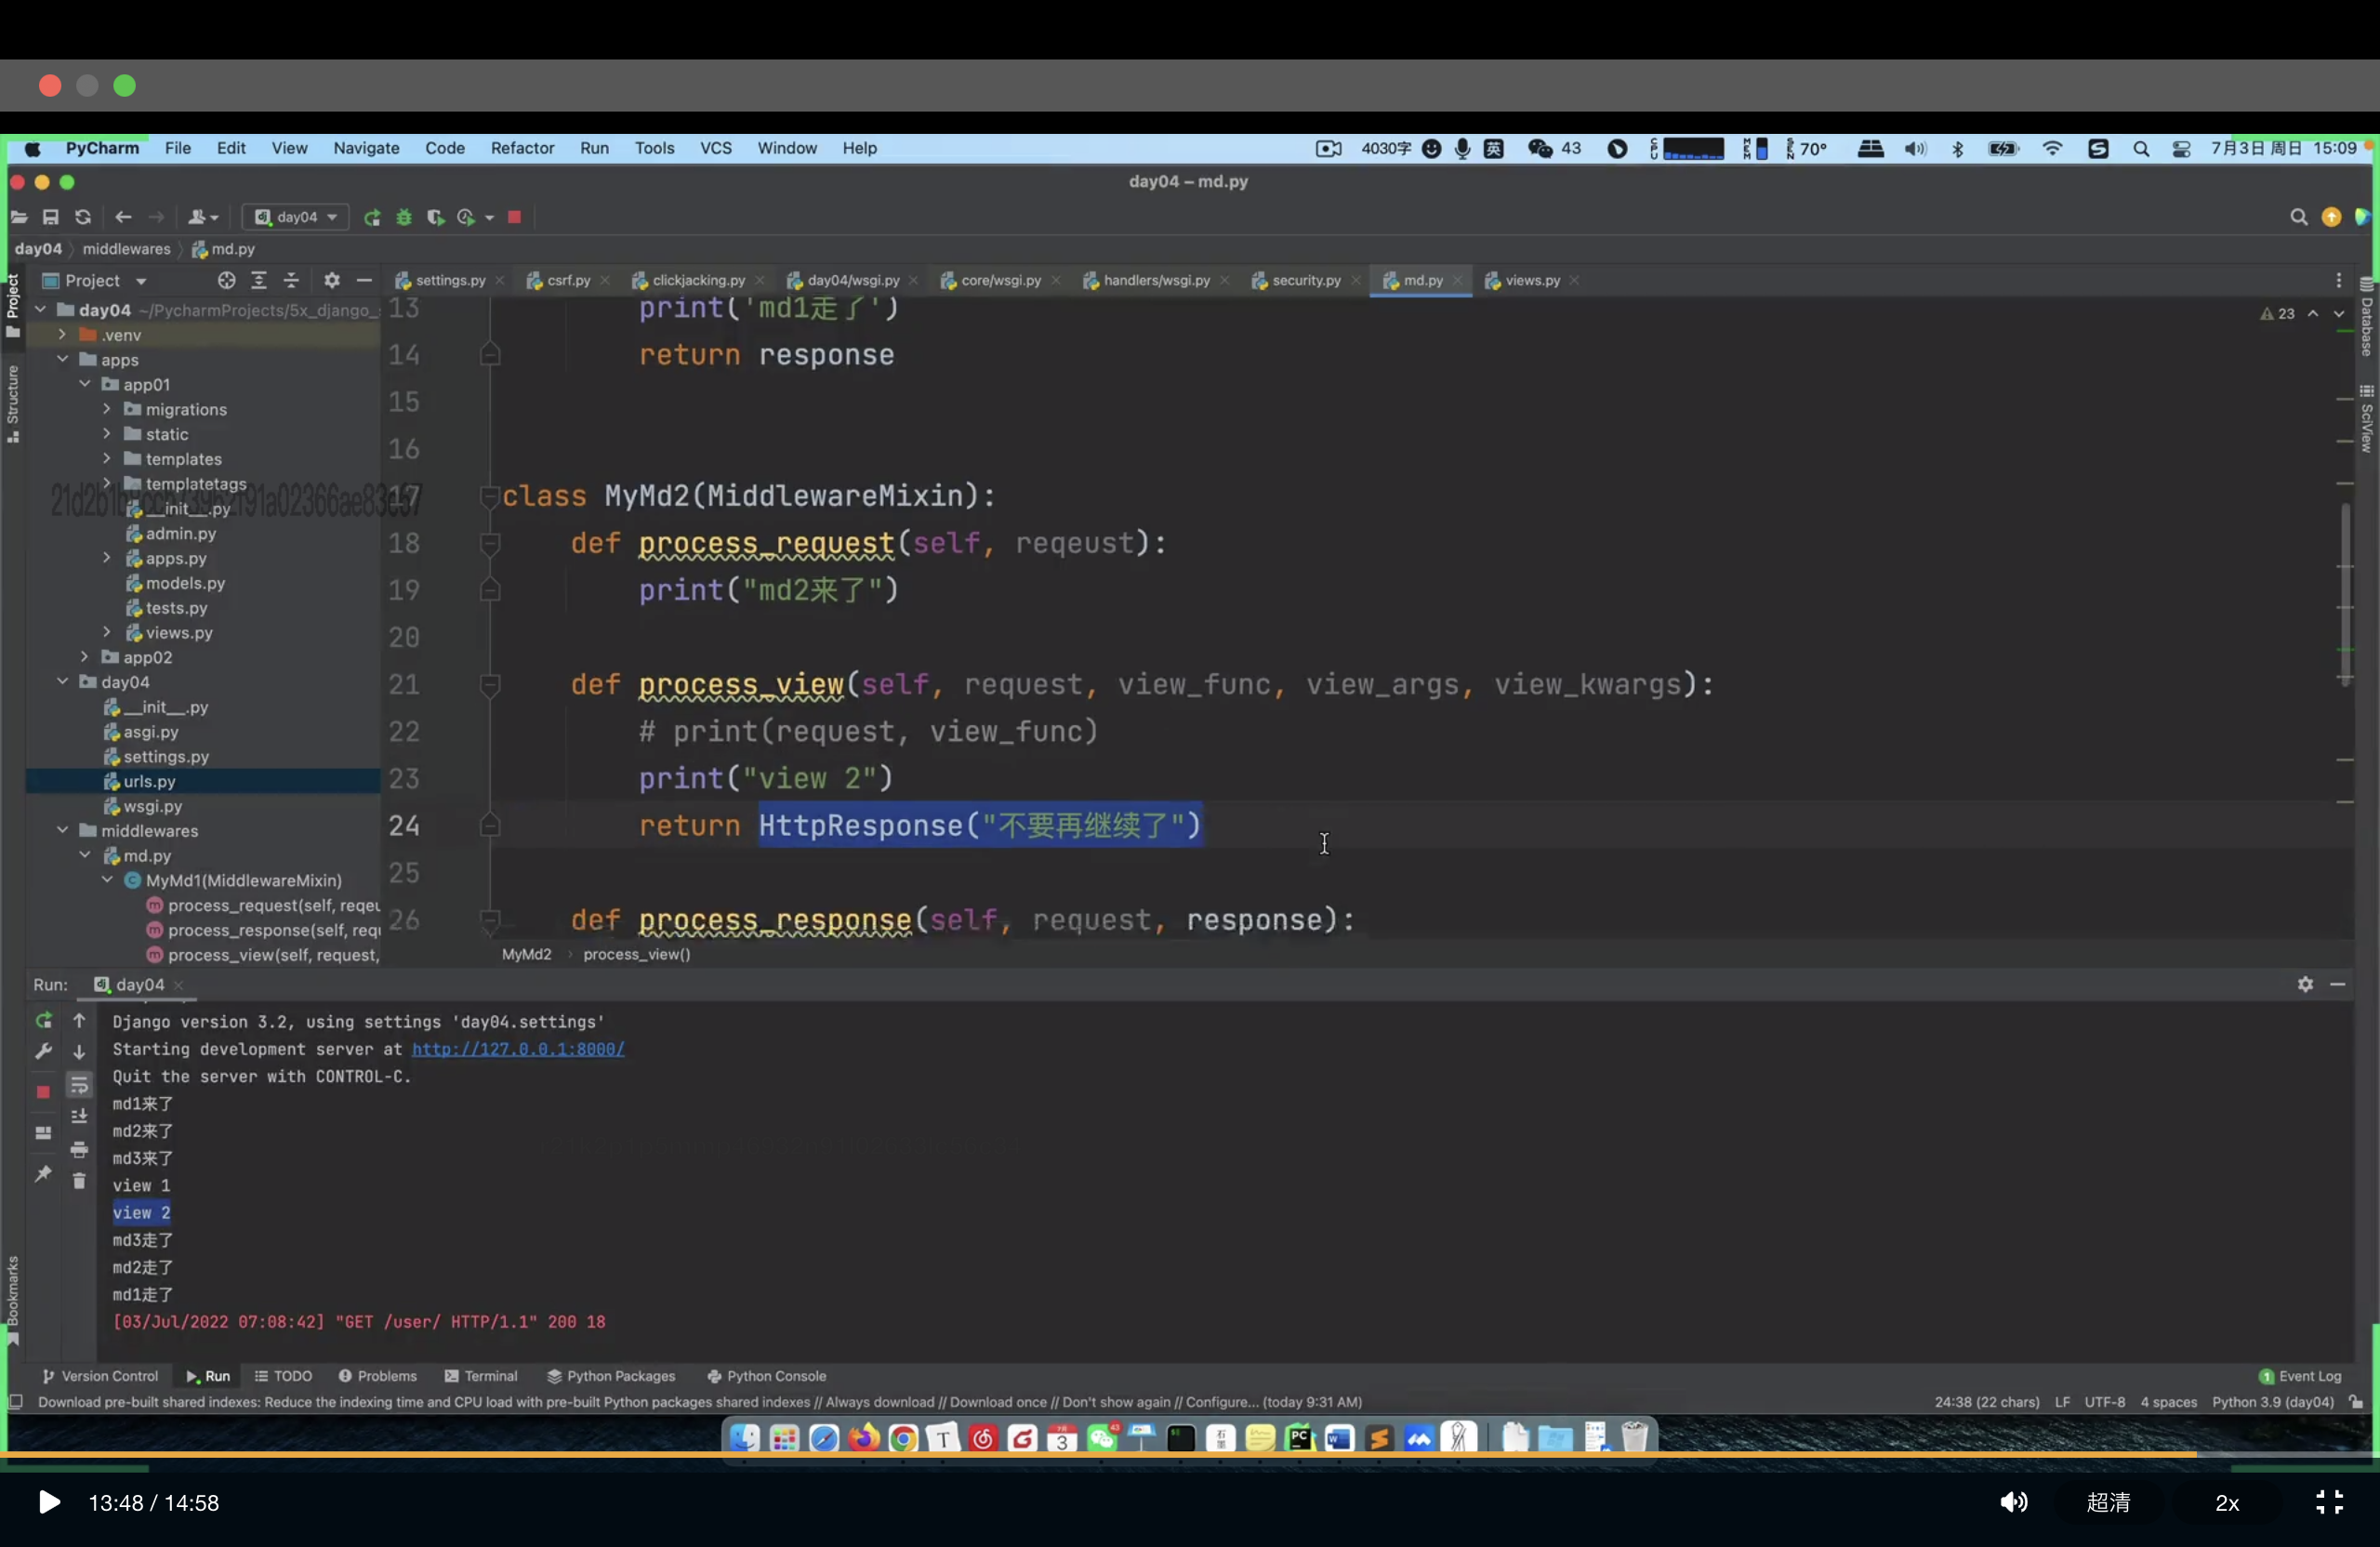Viewport: 2380px width, 1547px height.
Task: Navigate Back with the left arrow icon
Action: click(123, 217)
